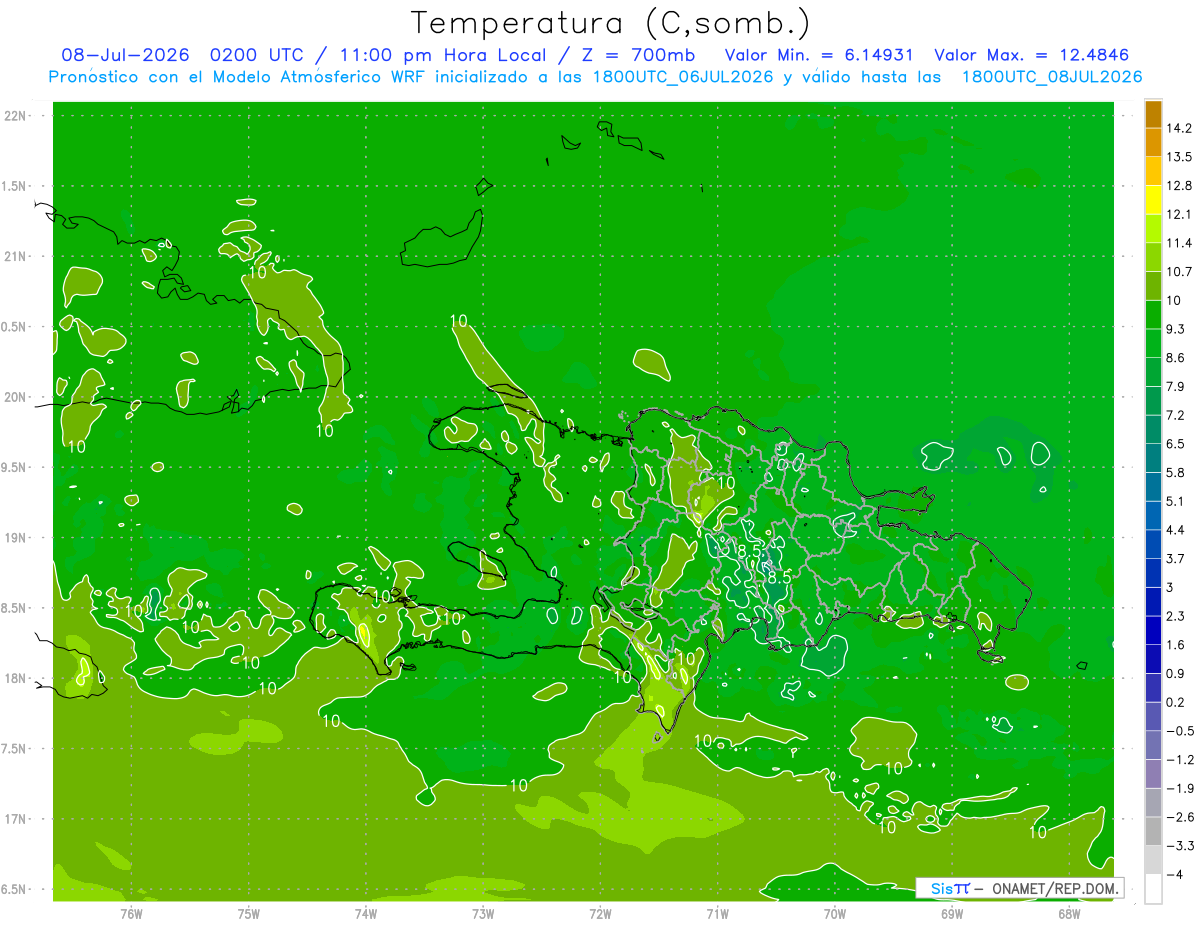Click the '18N' latitude axis label
1200x927 pixels.
coord(15,678)
